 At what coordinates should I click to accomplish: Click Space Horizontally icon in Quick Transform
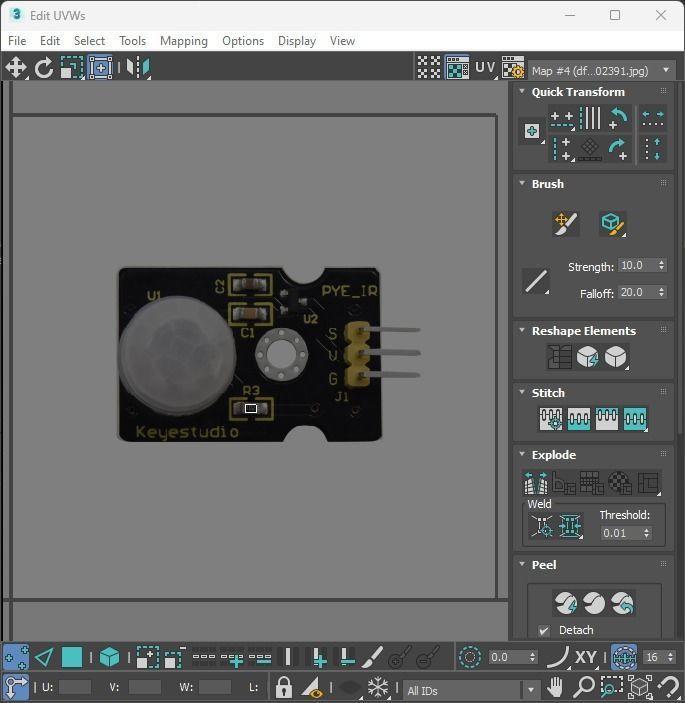653,119
